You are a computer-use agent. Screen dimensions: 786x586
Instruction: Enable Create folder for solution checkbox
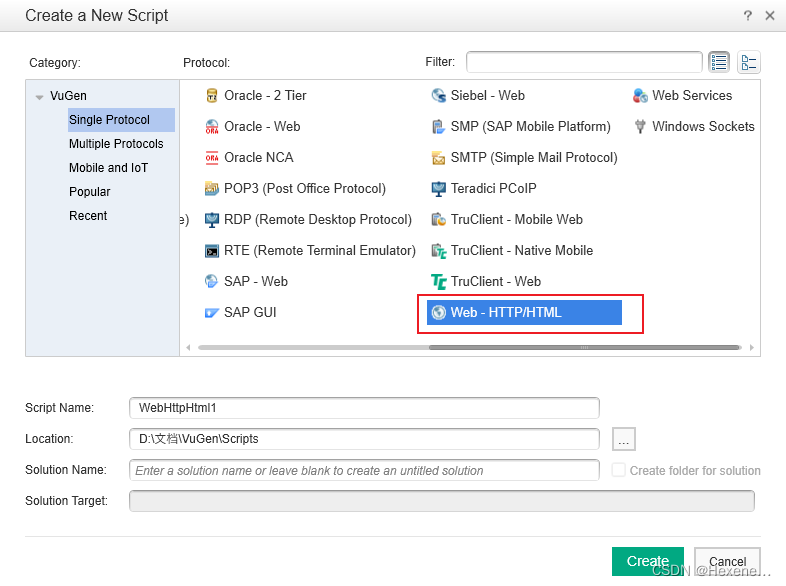619,470
